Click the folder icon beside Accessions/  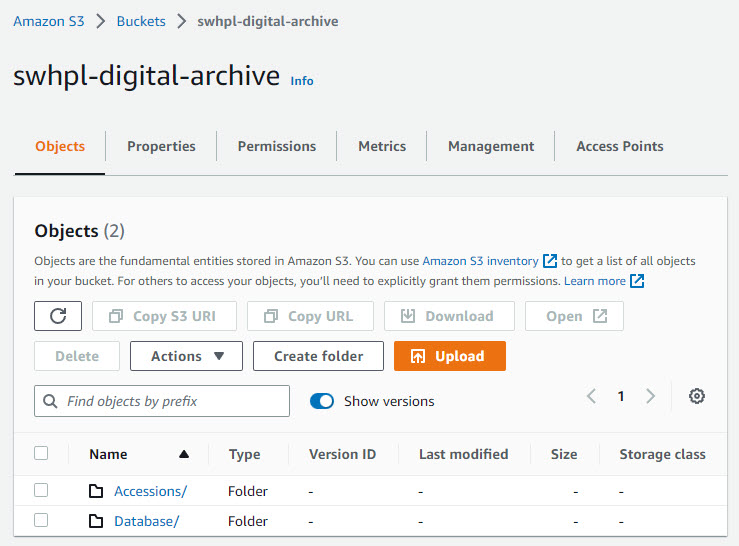(x=96, y=491)
